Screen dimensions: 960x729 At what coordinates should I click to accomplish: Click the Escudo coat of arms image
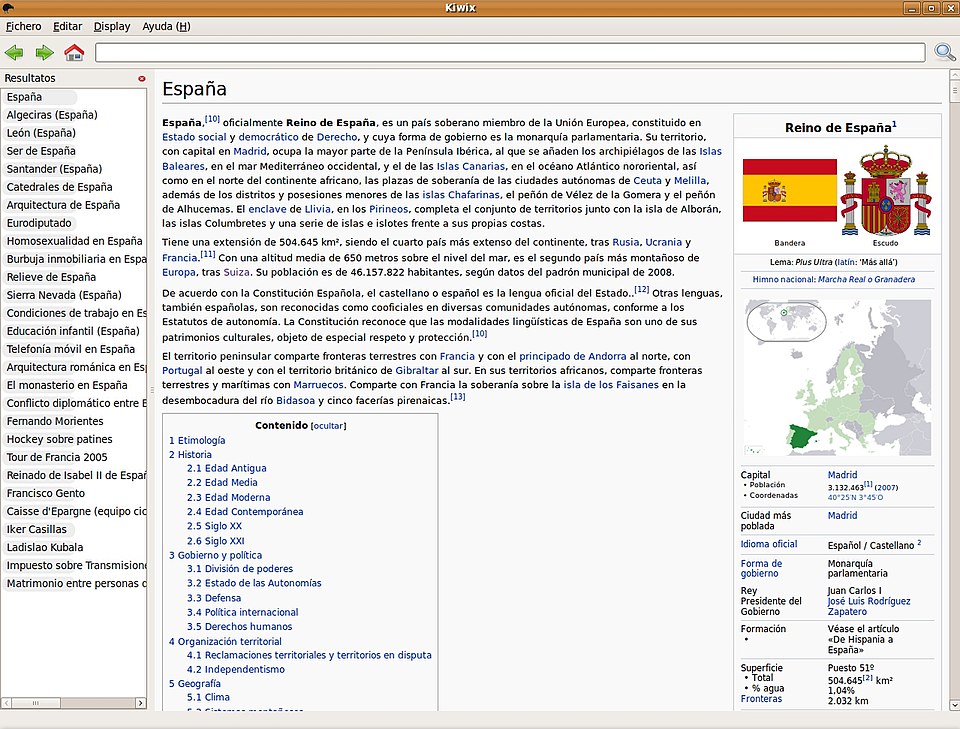click(886, 191)
